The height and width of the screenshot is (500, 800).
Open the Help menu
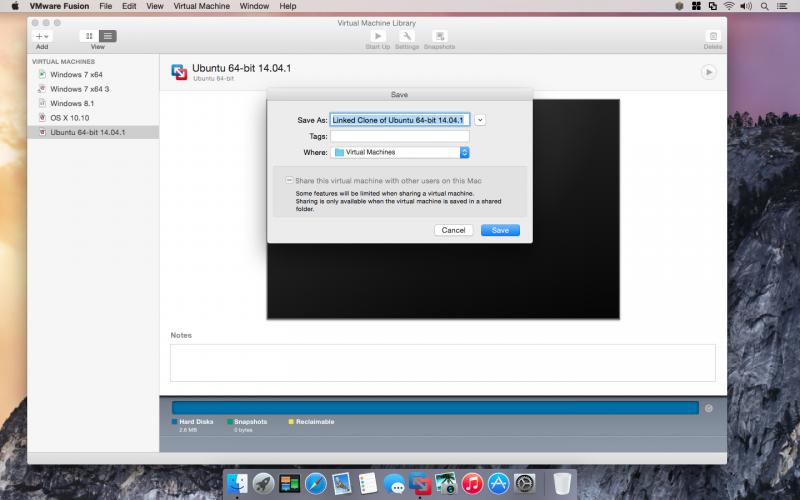point(288,6)
